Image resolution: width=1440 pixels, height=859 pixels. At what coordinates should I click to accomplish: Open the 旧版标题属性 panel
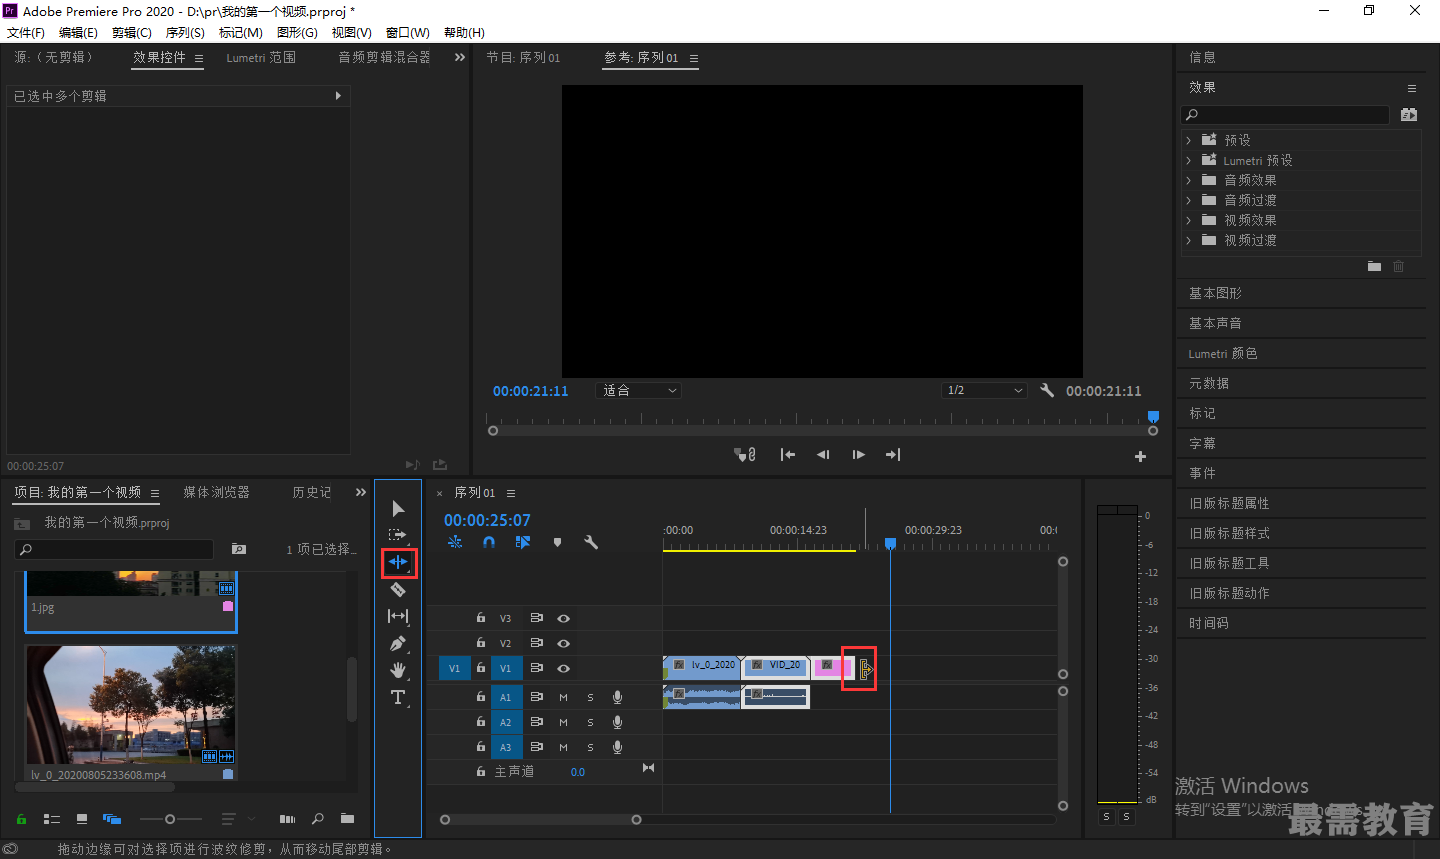(1229, 503)
